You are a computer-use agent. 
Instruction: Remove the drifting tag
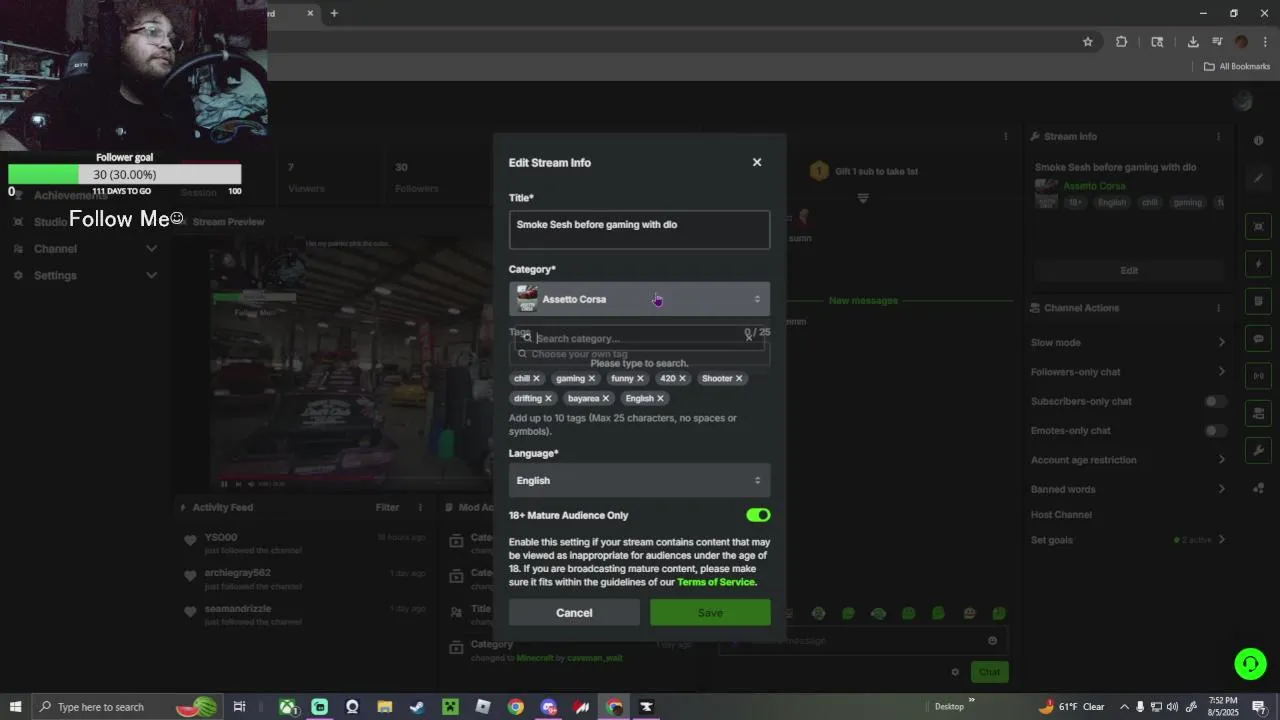click(x=548, y=398)
